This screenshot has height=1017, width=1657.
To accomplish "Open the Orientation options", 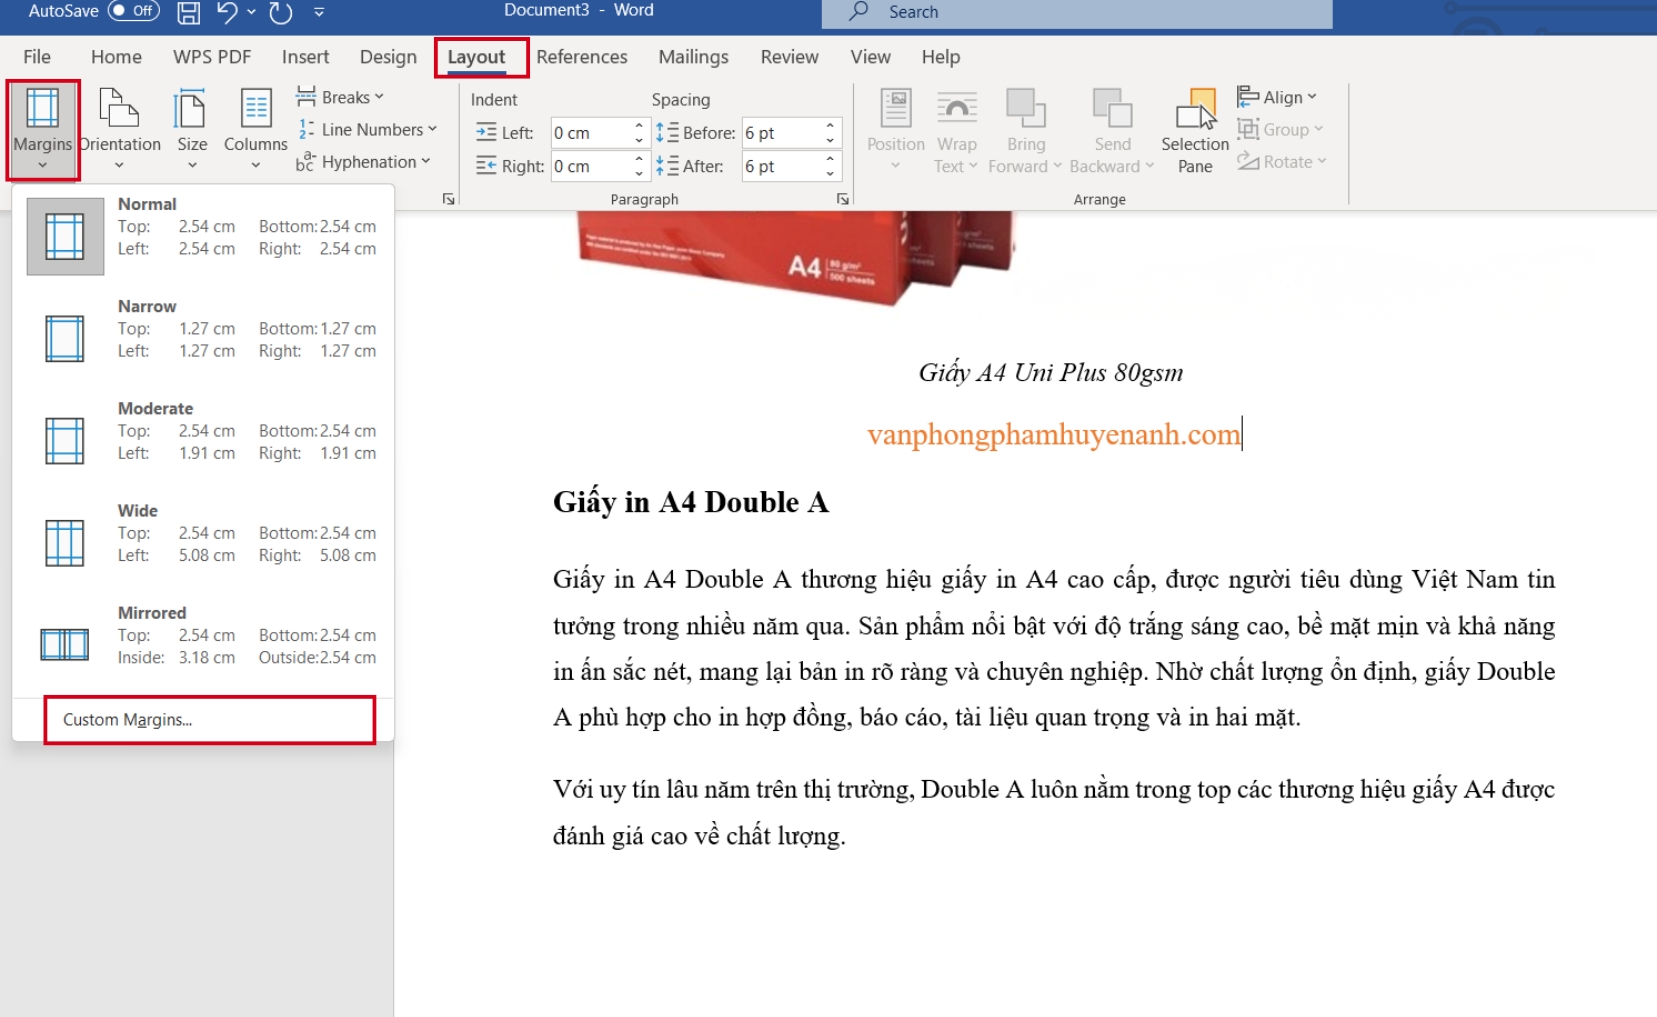I will click(120, 130).
